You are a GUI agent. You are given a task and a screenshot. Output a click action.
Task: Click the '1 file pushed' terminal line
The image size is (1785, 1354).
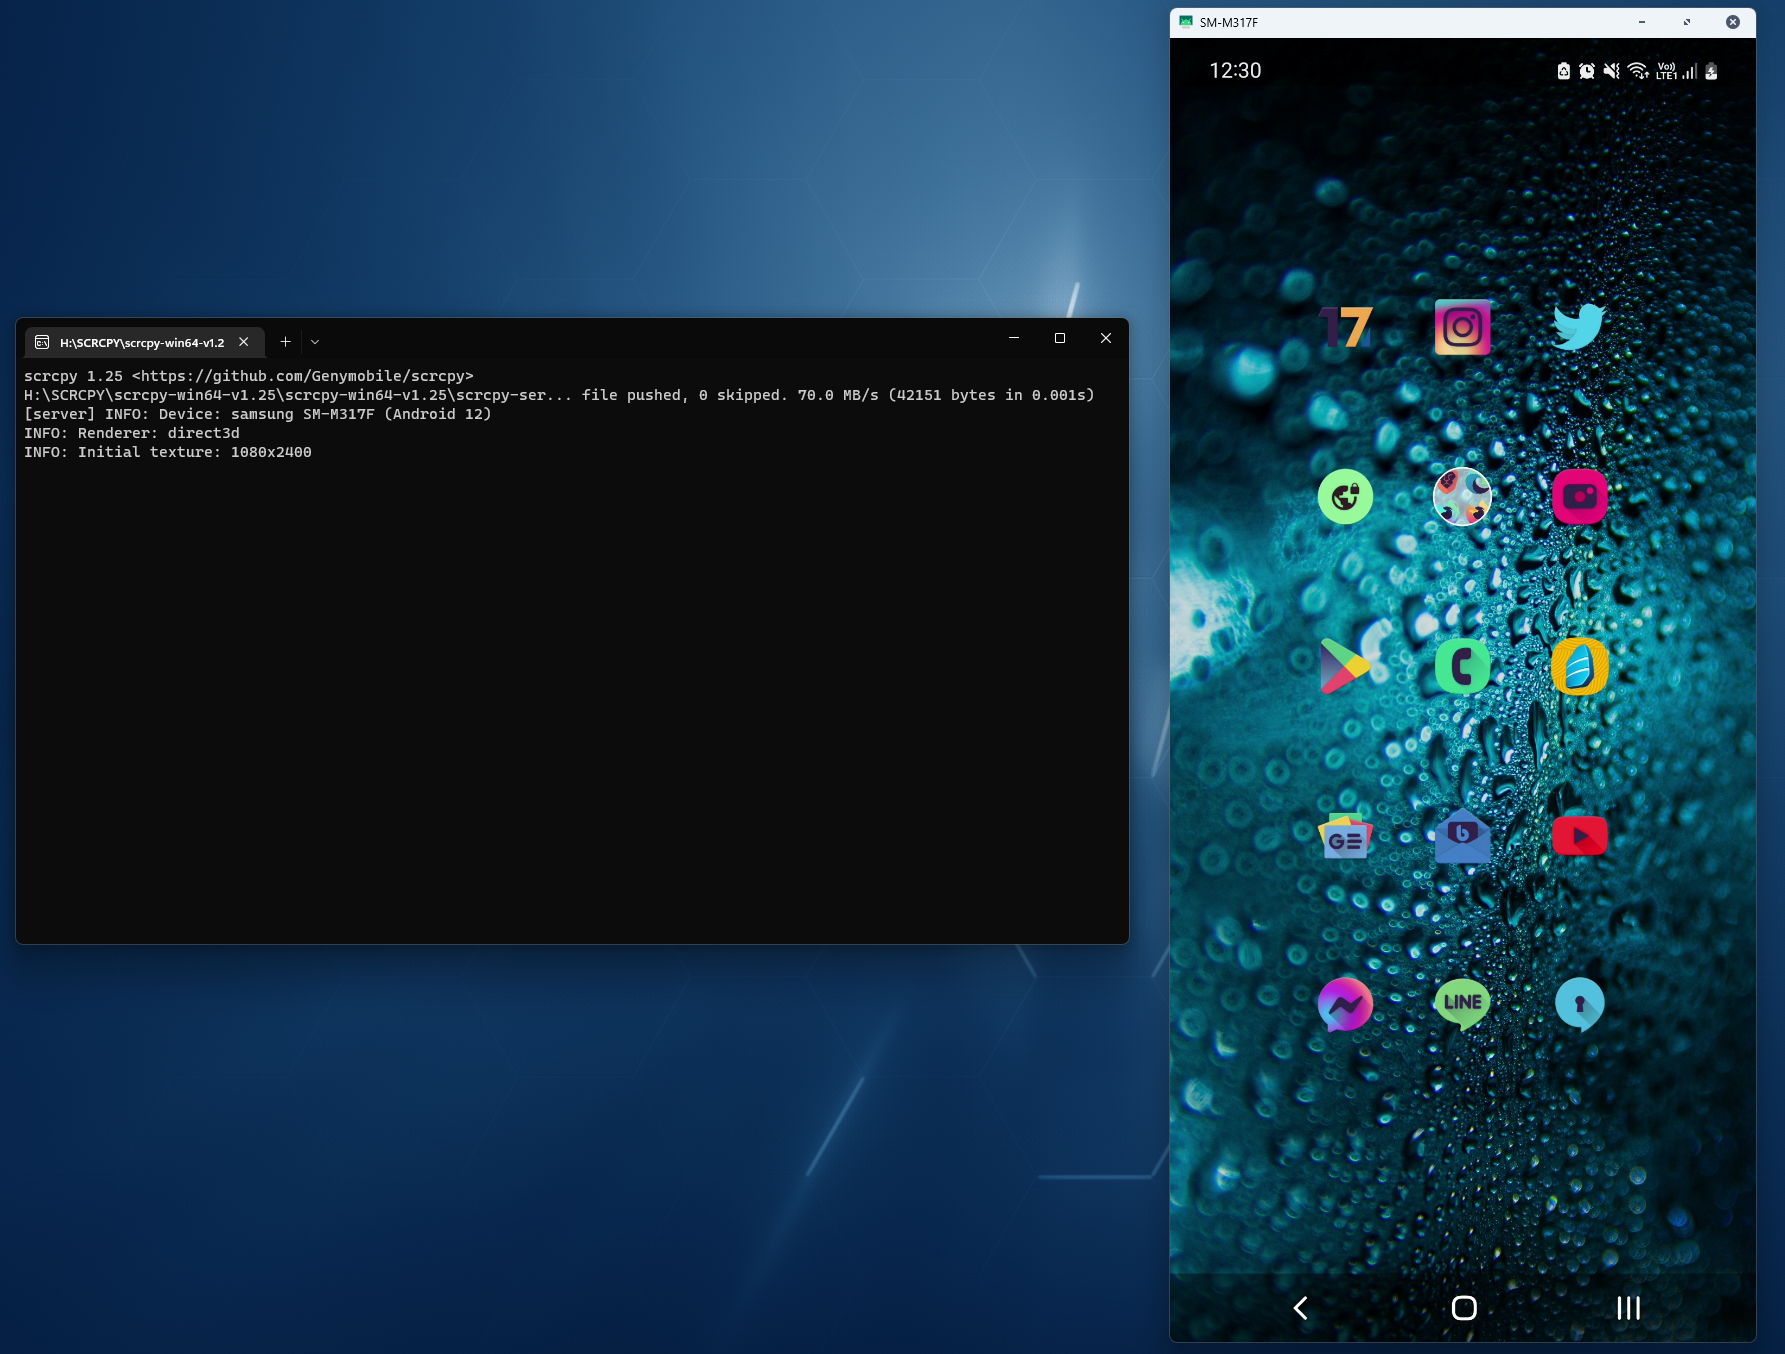(559, 395)
